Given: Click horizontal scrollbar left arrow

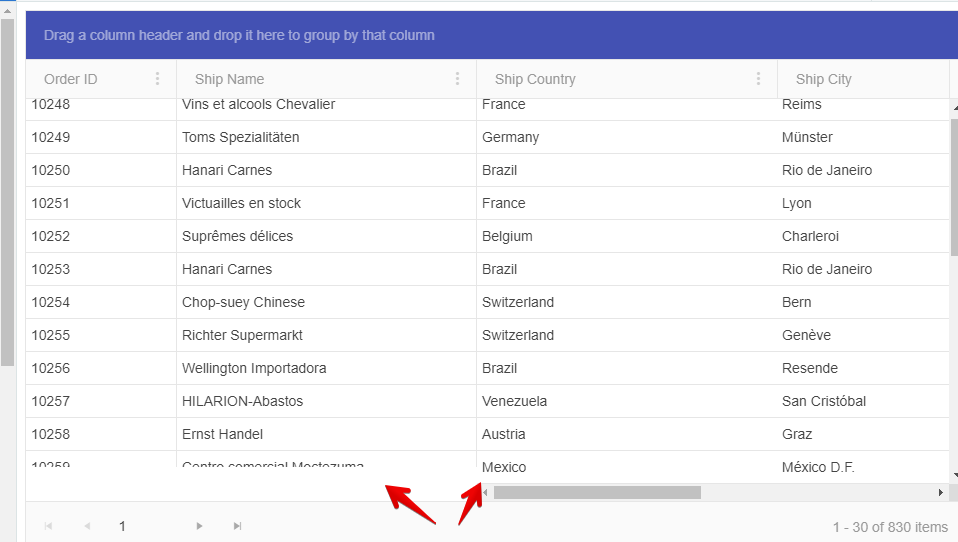Looking at the screenshot, I should point(486,492).
